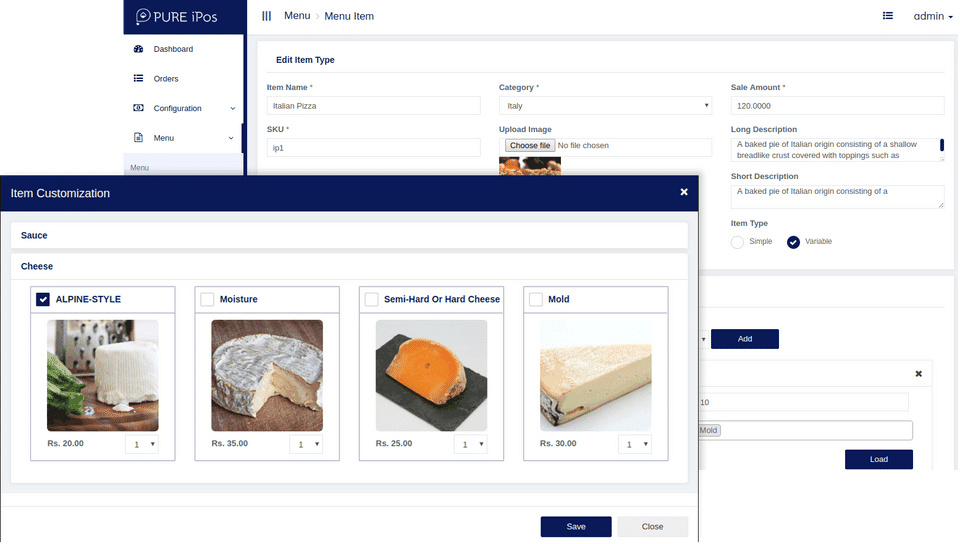The width and height of the screenshot is (960, 544).
Task: Open Orders in sidebar
Action: click(166, 79)
